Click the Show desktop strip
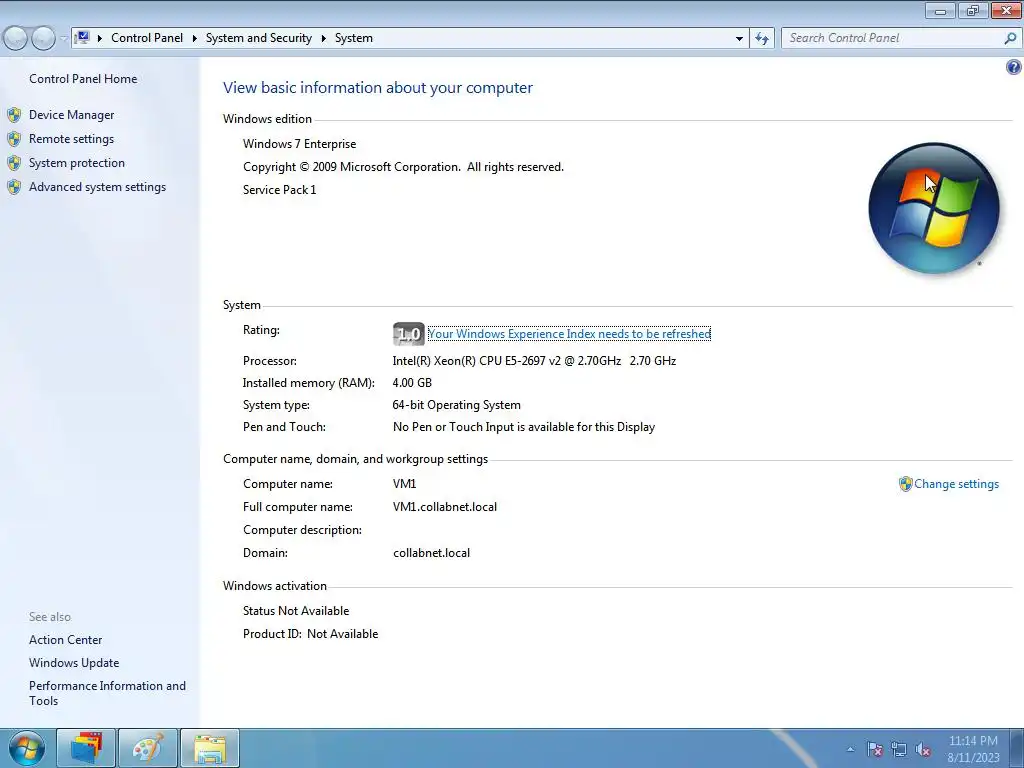Screen dimensions: 1024x768 (x=1017, y=748)
